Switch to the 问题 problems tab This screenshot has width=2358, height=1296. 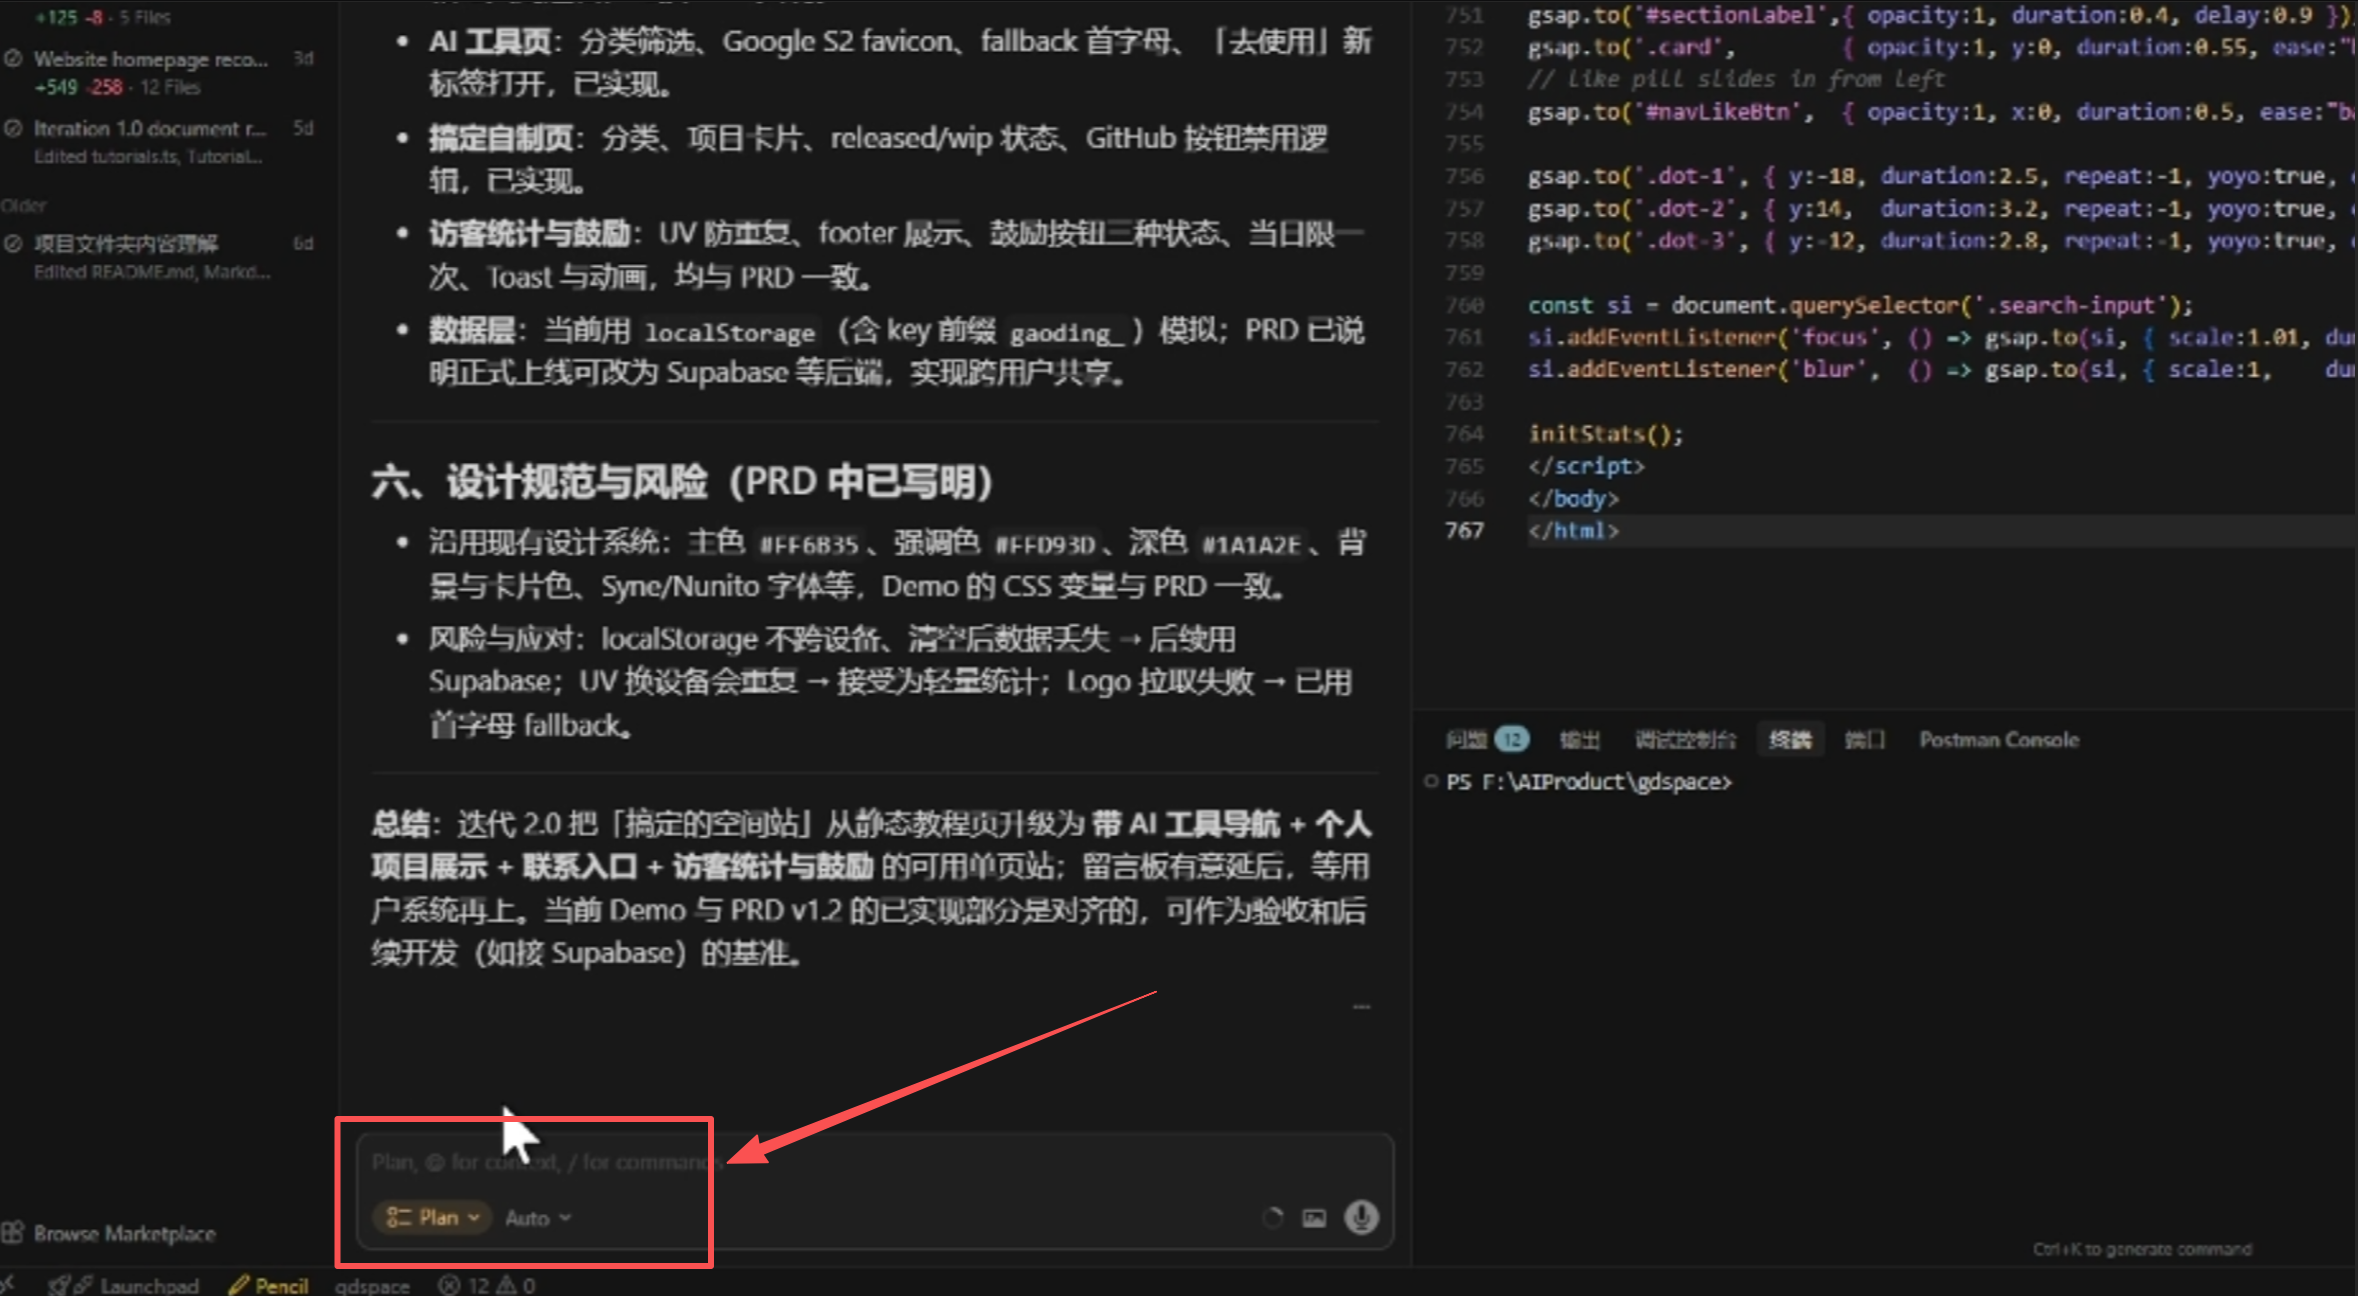[x=1466, y=740]
